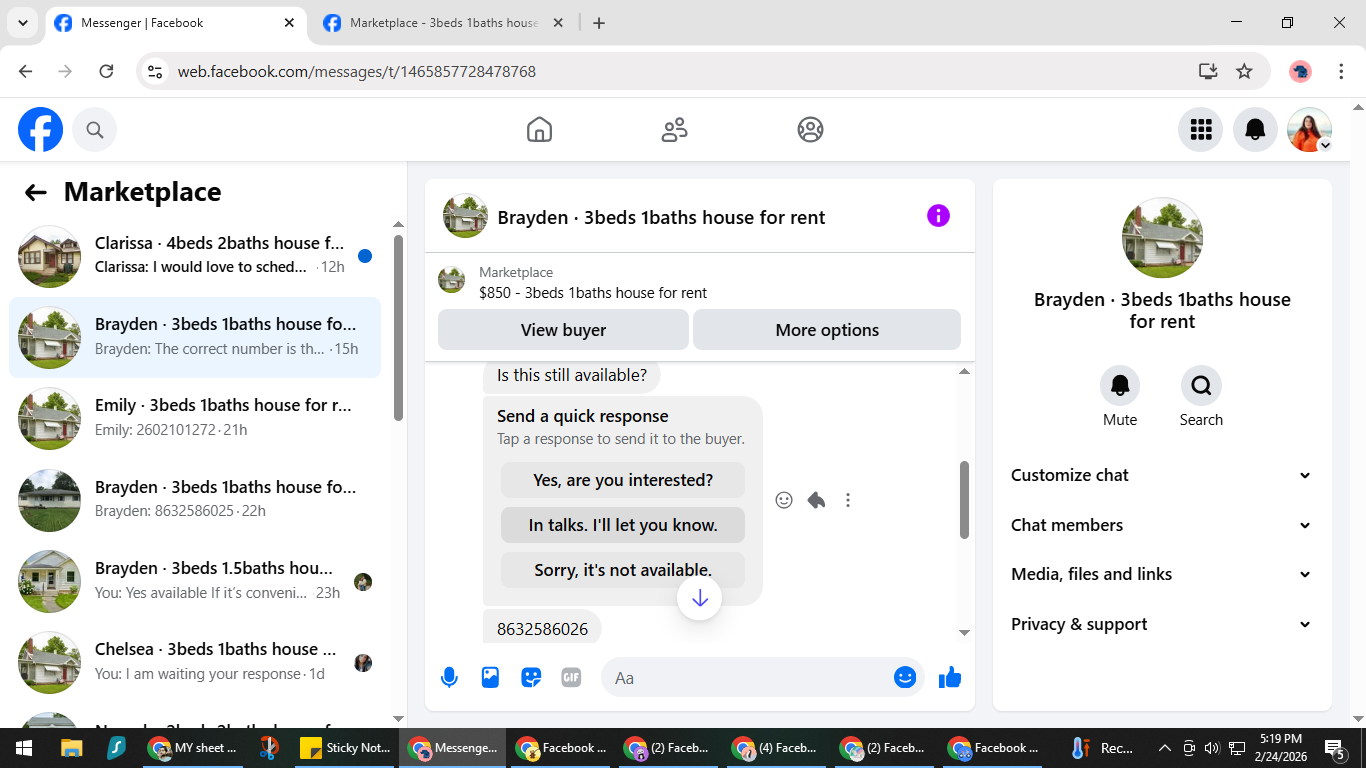1366x768 pixels.
Task: Click the '$850 - 3beds 1baths house for rent' listing
Action: pyautogui.click(x=593, y=293)
